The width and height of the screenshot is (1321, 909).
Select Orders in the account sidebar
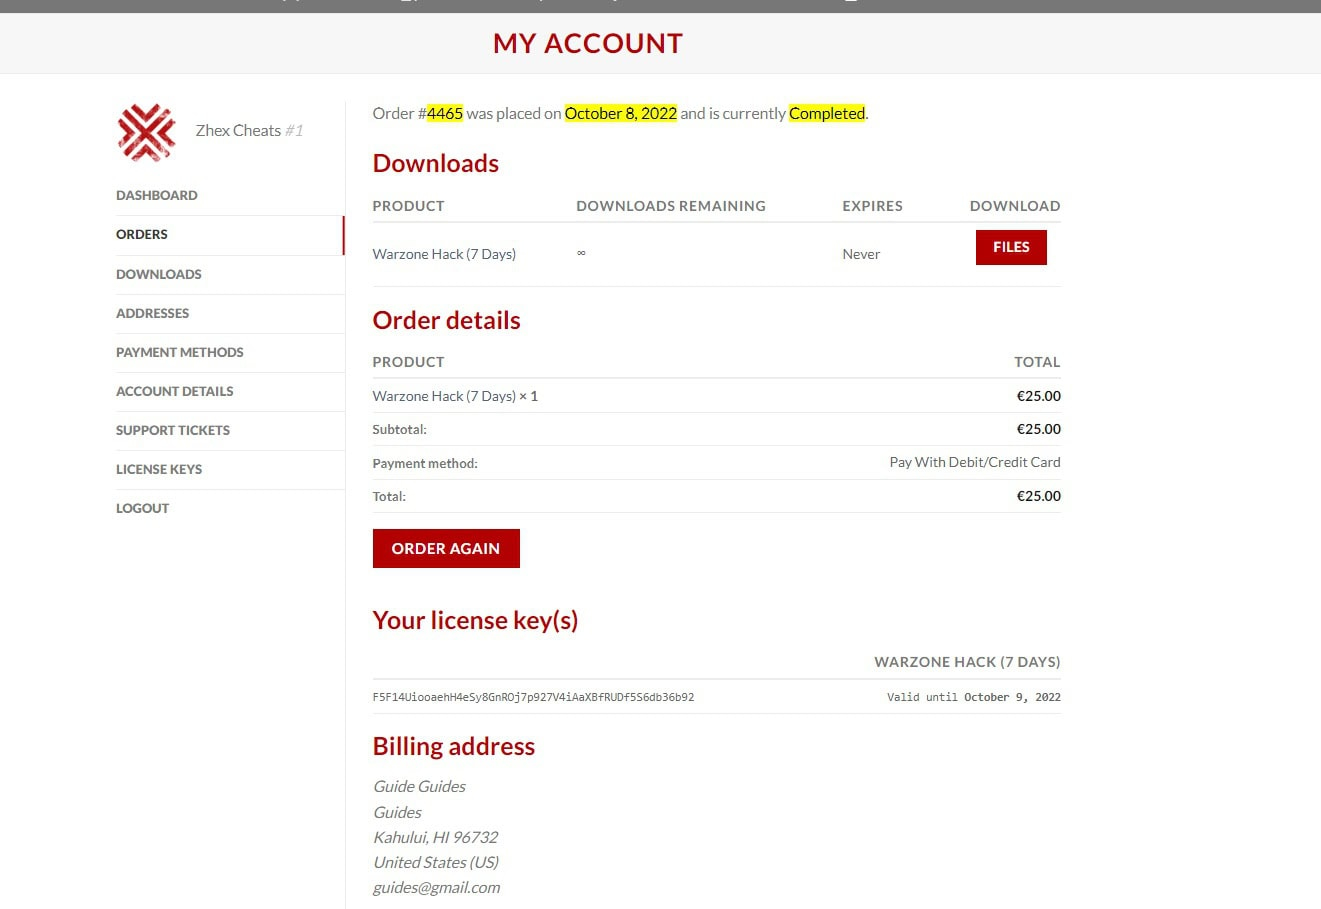tap(142, 234)
